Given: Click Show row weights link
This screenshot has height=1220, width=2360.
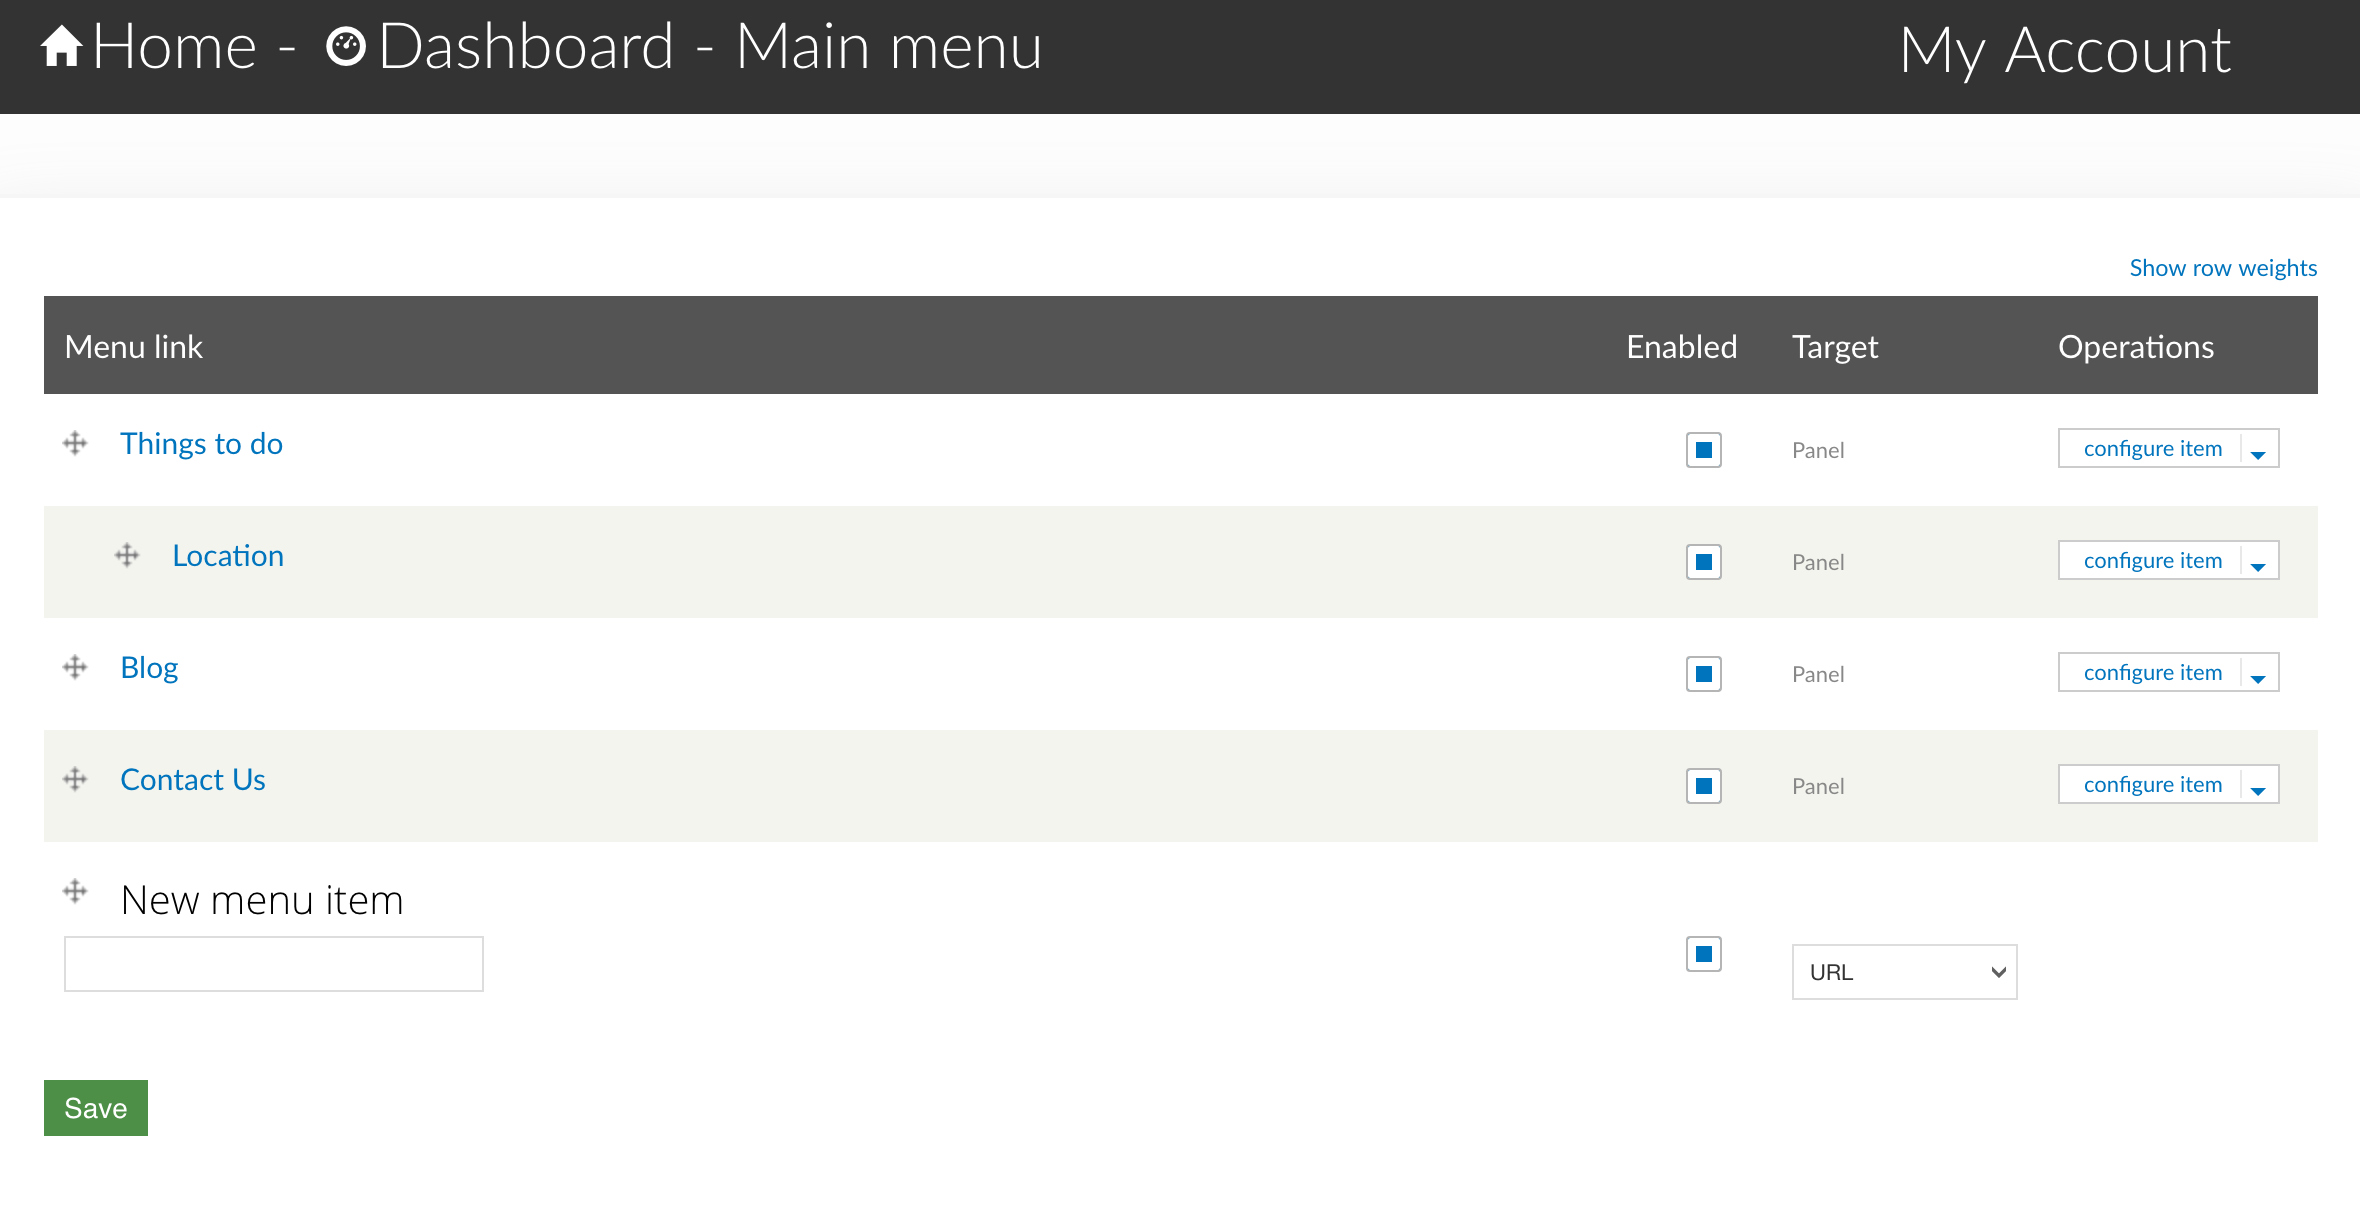Looking at the screenshot, I should point(2223,268).
